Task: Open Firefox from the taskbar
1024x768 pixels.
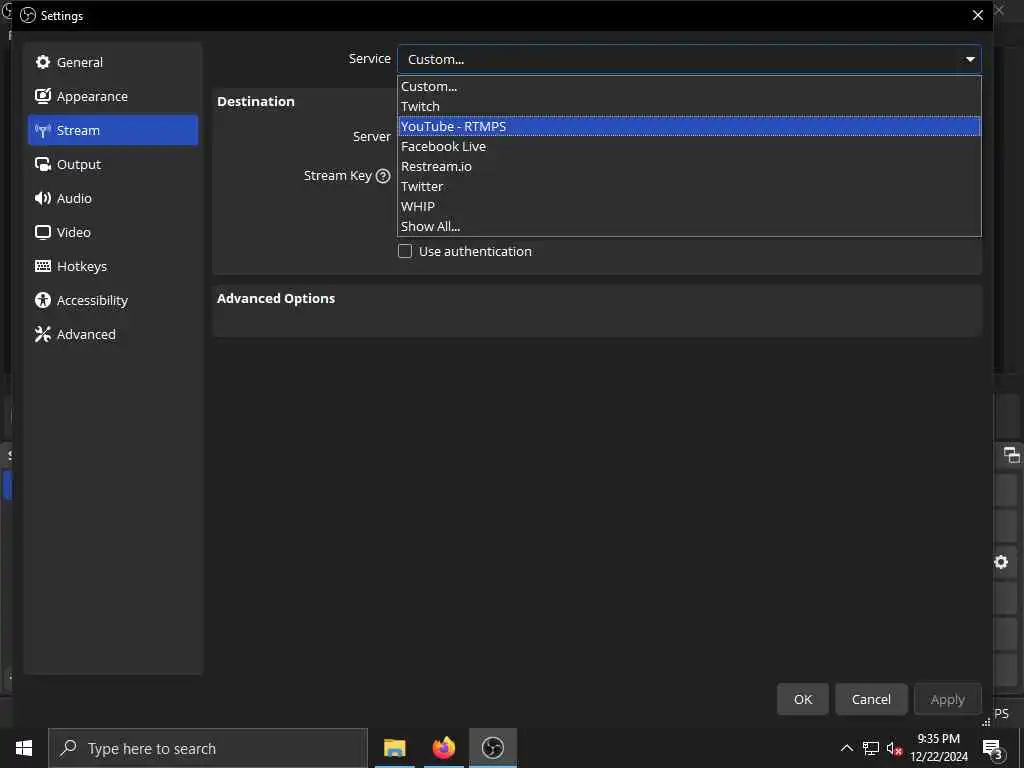Action: point(444,748)
